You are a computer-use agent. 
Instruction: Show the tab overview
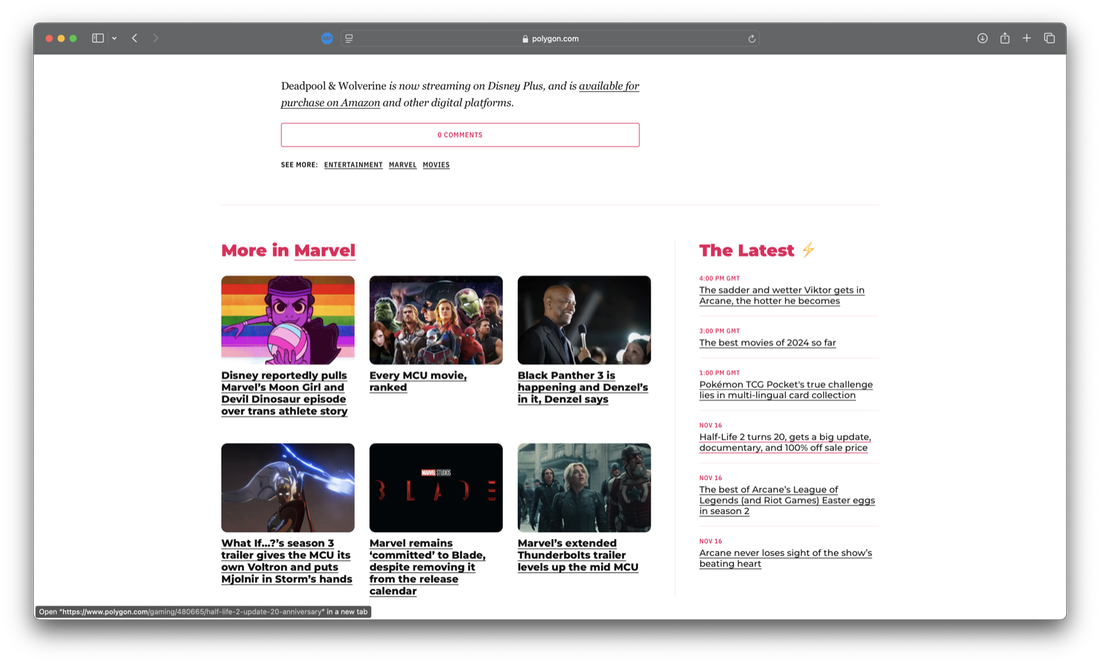click(1049, 39)
